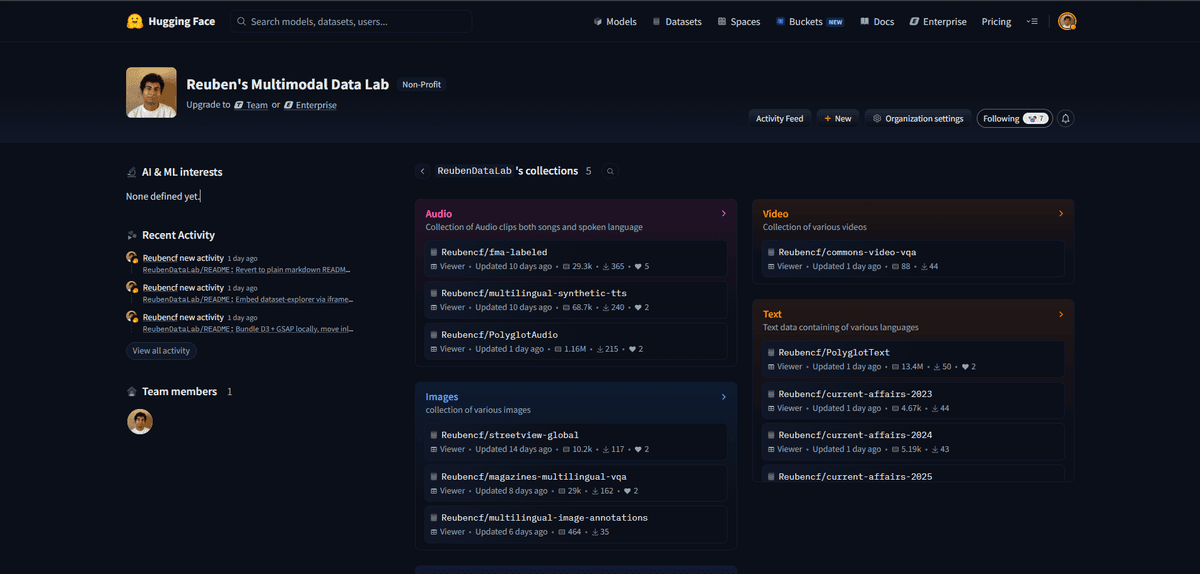This screenshot has height=574, width=1200.
Task: Click the notification bell icon
Action: 1066,118
